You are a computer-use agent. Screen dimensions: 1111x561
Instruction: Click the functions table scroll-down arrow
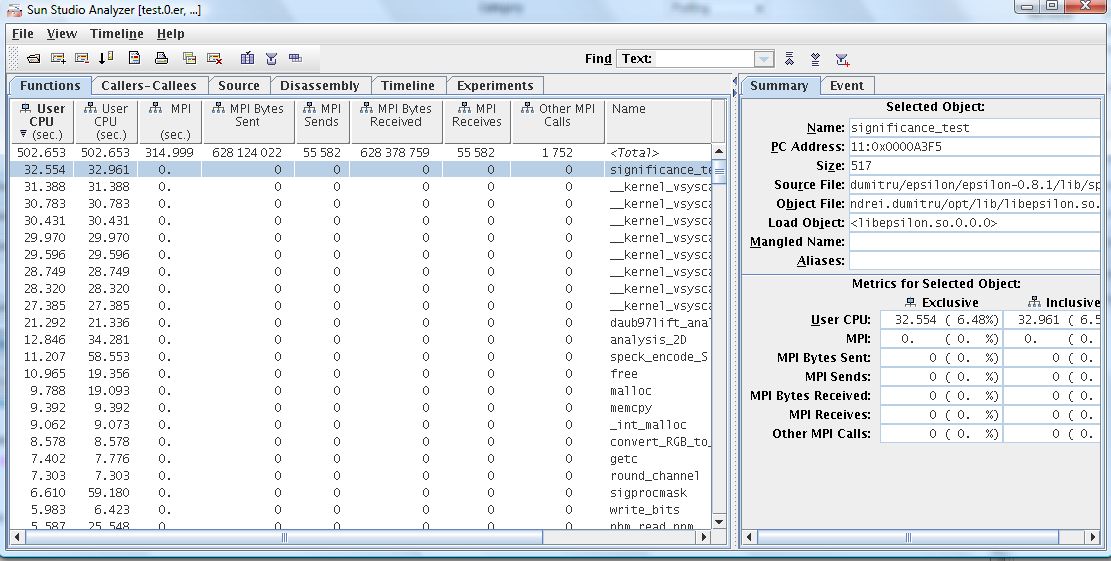pyautogui.click(x=719, y=522)
